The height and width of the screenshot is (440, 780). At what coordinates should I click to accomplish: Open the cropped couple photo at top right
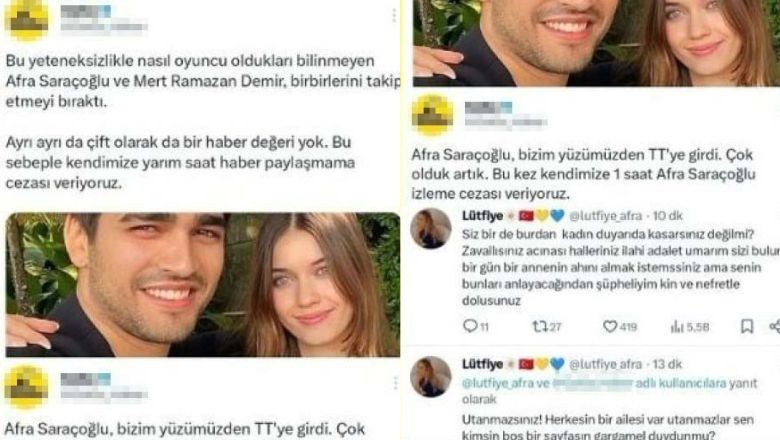coord(596,43)
